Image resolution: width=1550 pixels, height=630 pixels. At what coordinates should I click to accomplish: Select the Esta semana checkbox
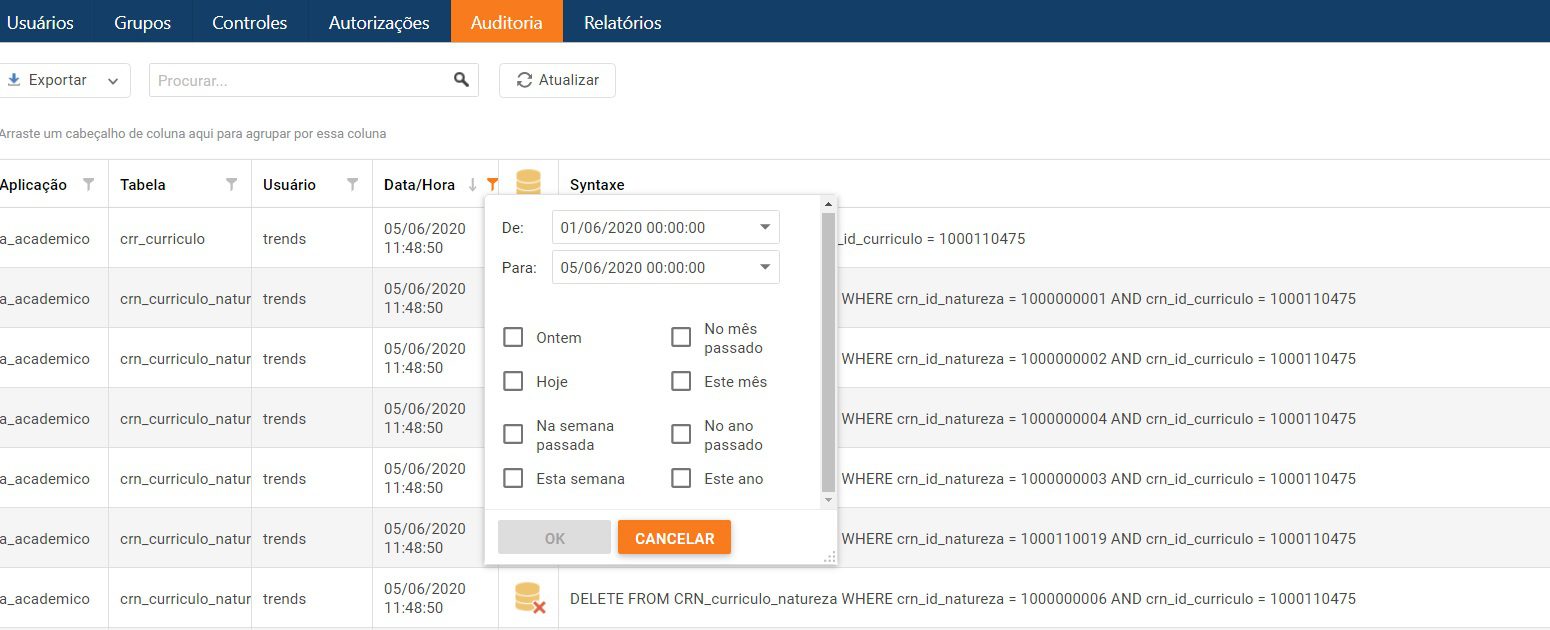click(x=513, y=479)
